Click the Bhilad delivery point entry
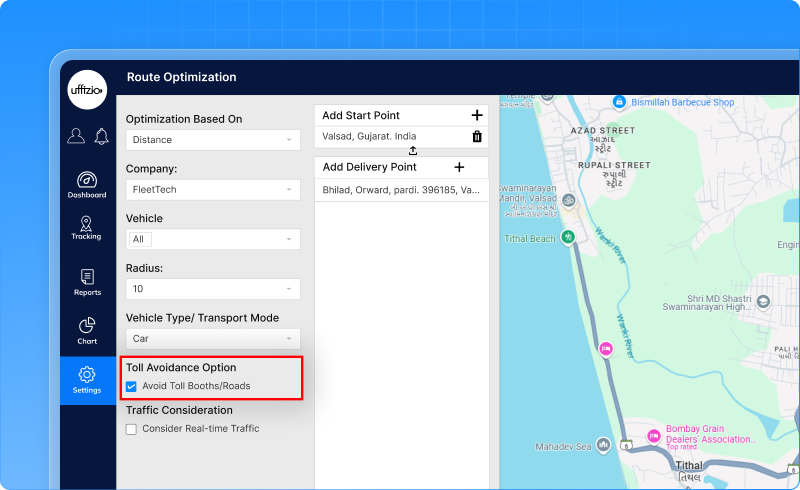 coord(400,190)
